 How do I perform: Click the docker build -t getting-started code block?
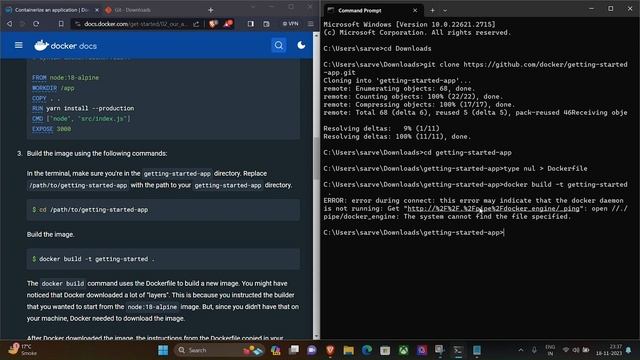[163, 259]
